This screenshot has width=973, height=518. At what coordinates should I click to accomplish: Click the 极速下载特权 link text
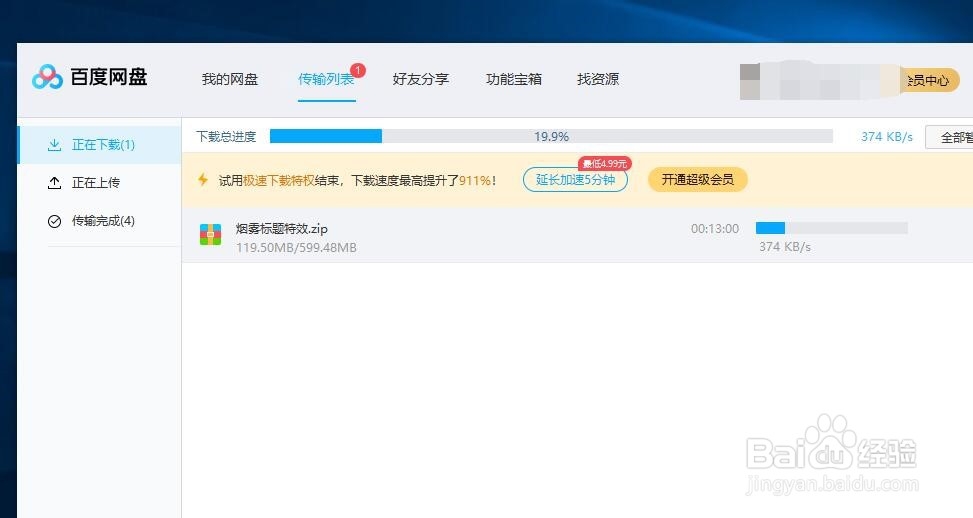coord(279,181)
